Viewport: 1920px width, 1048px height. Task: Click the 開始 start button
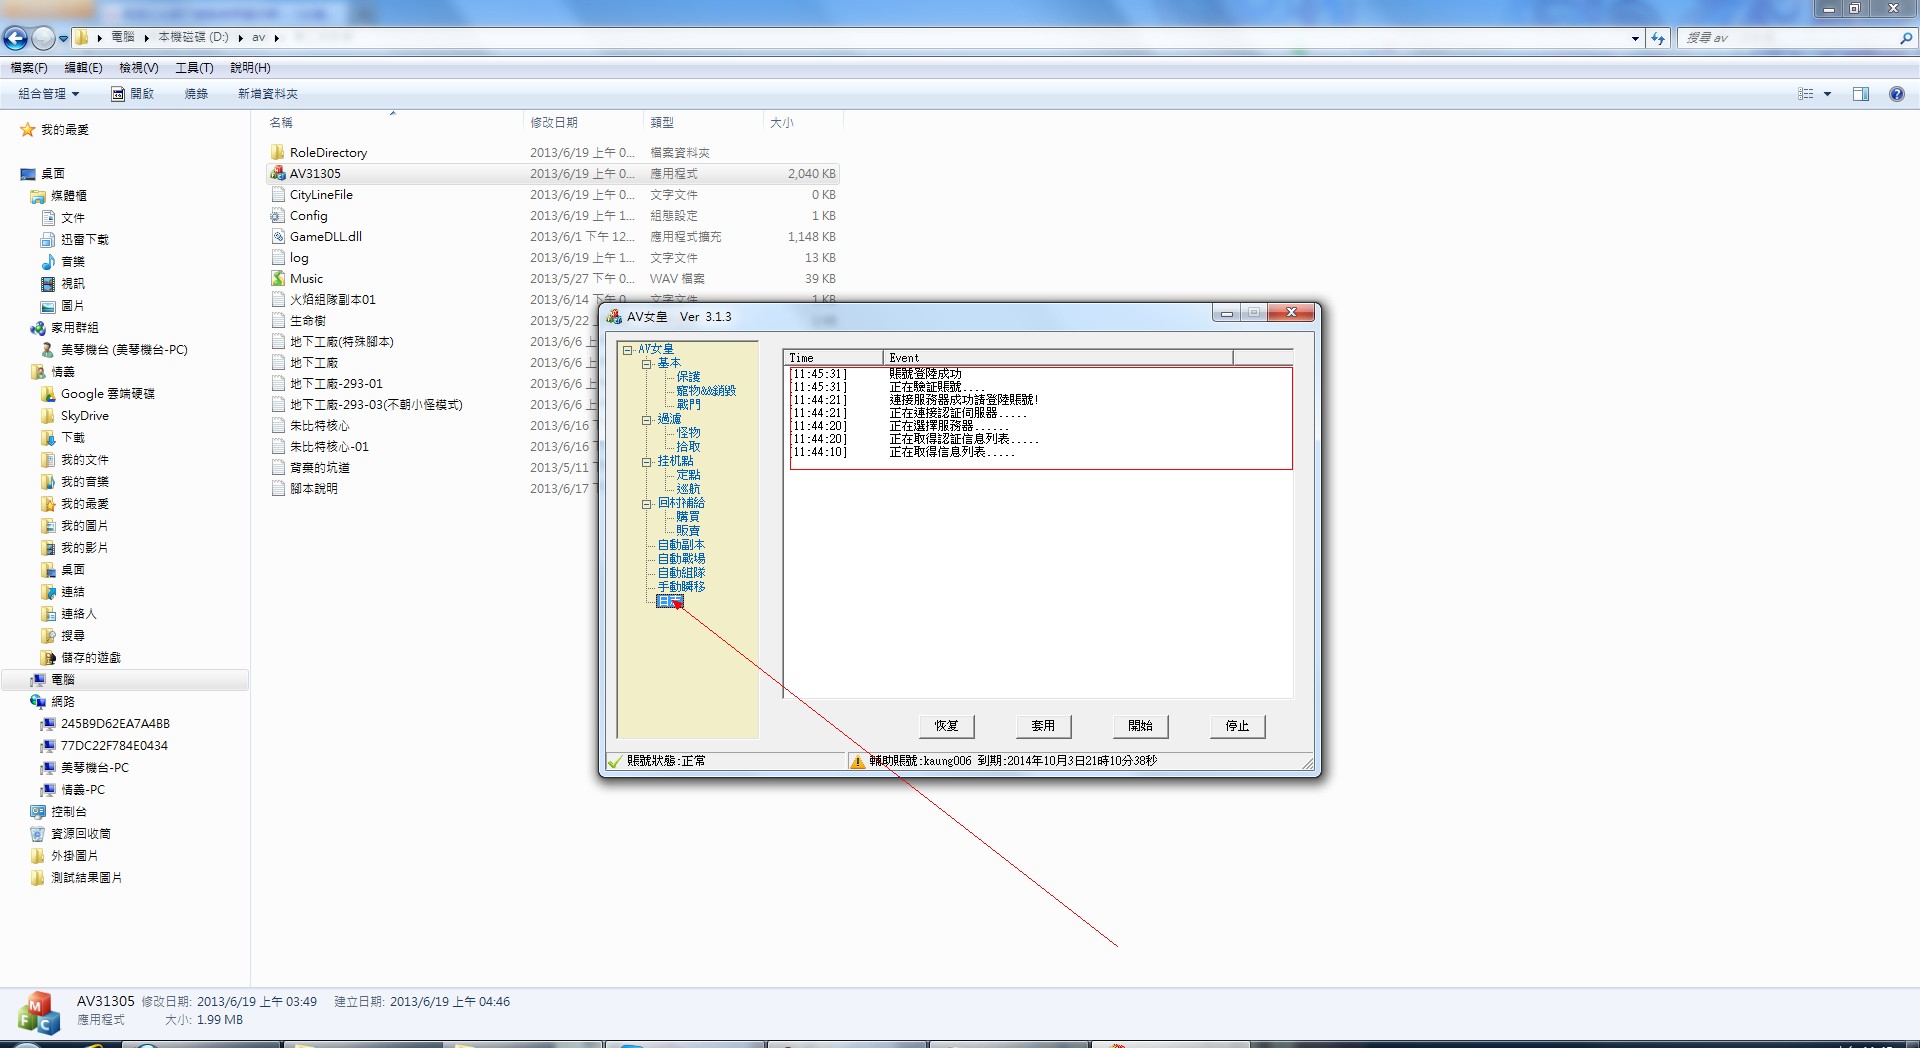click(x=1140, y=726)
